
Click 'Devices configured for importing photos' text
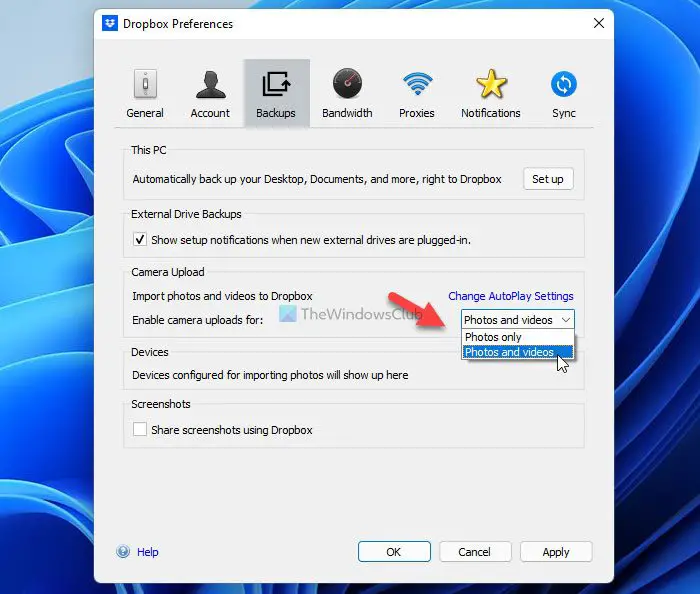(x=270, y=375)
